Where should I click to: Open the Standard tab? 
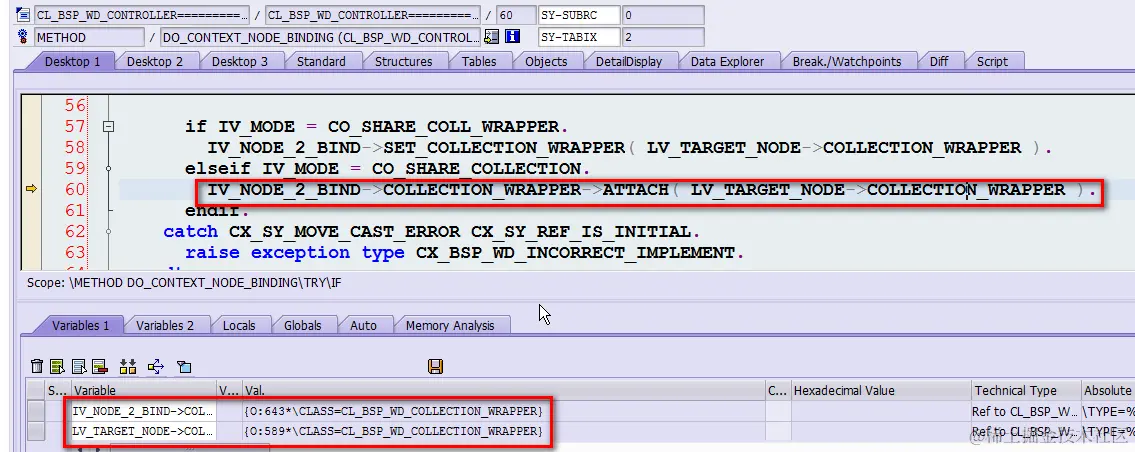pyautogui.click(x=321, y=62)
